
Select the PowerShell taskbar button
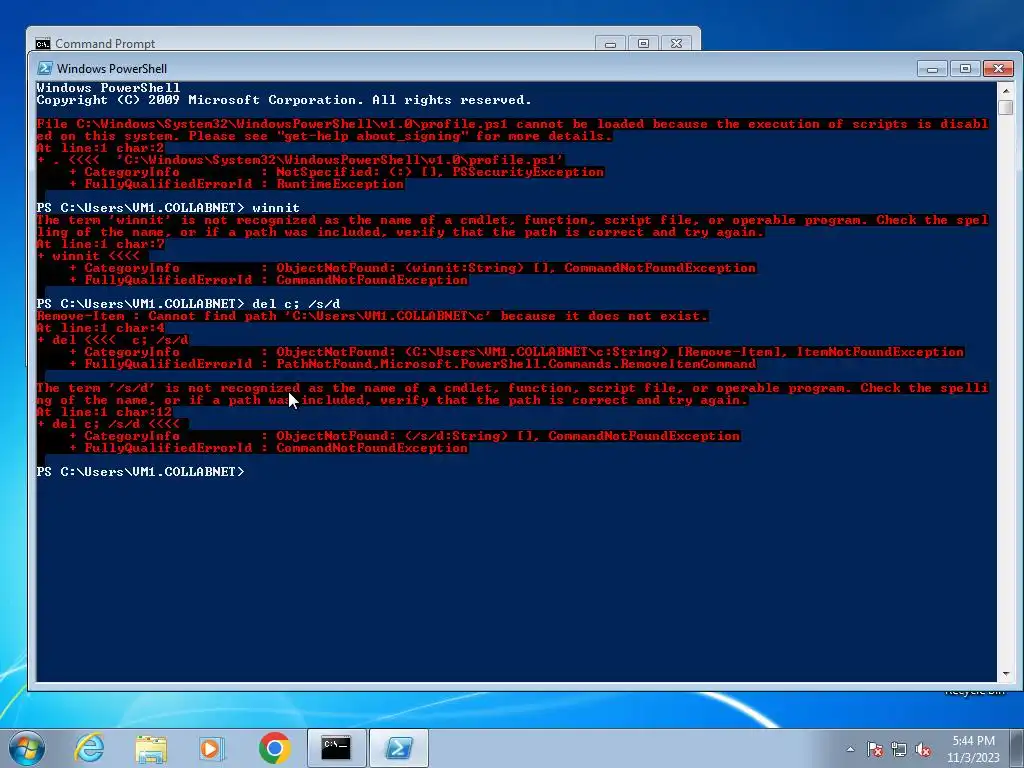(399, 748)
